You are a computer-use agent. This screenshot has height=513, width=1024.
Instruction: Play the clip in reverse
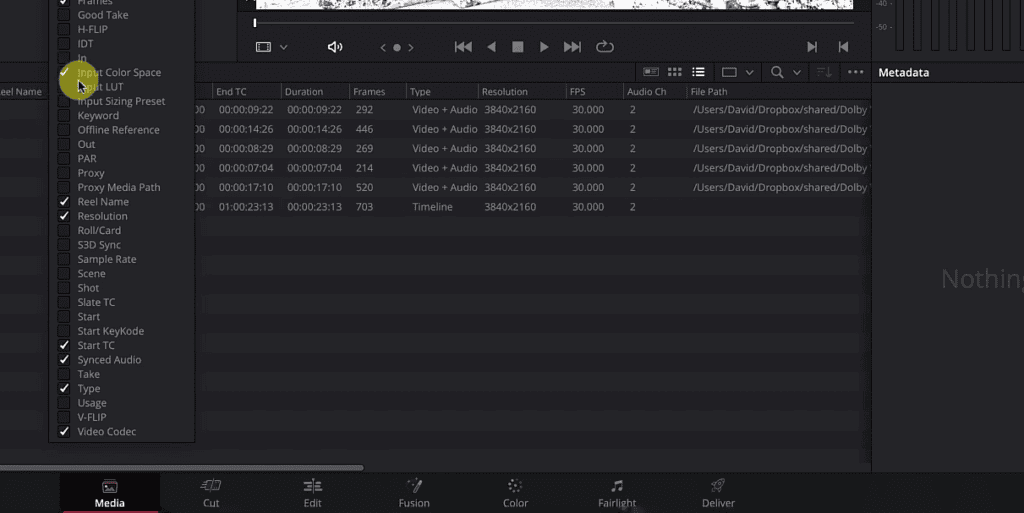491,47
